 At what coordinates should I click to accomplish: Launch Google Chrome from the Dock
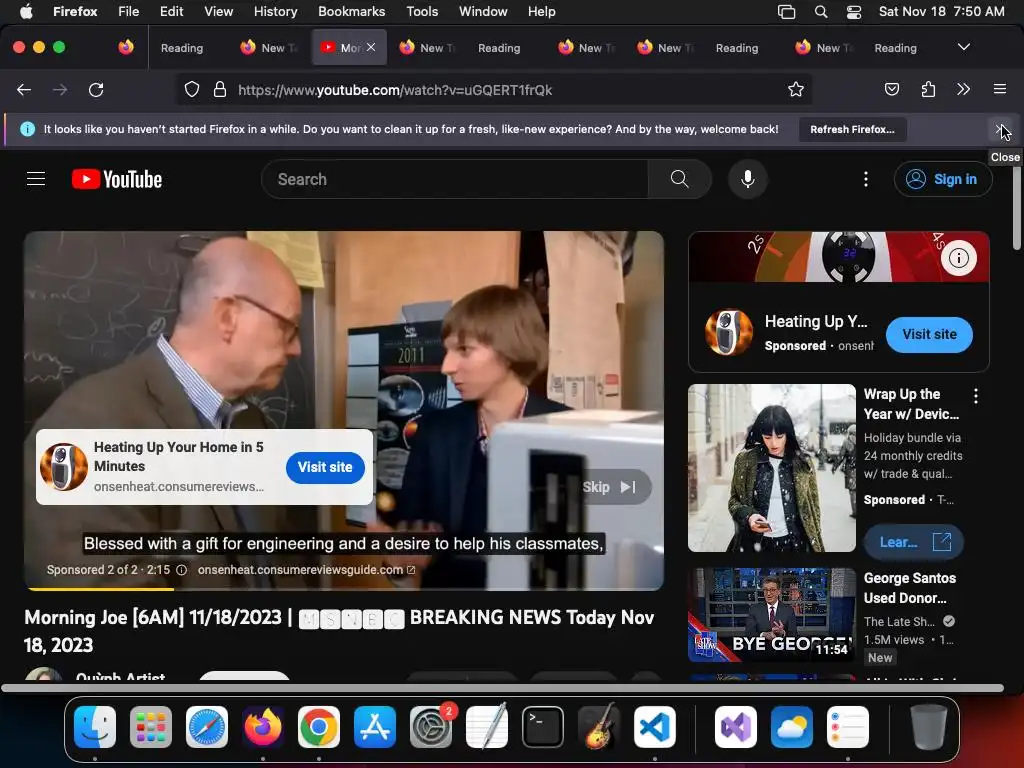(x=319, y=727)
